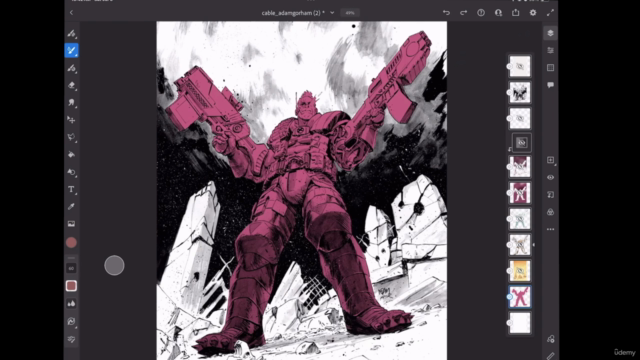Select the Eyedropper tool
The width and height of the screenshot is (640, 360).
pos(71,207)
